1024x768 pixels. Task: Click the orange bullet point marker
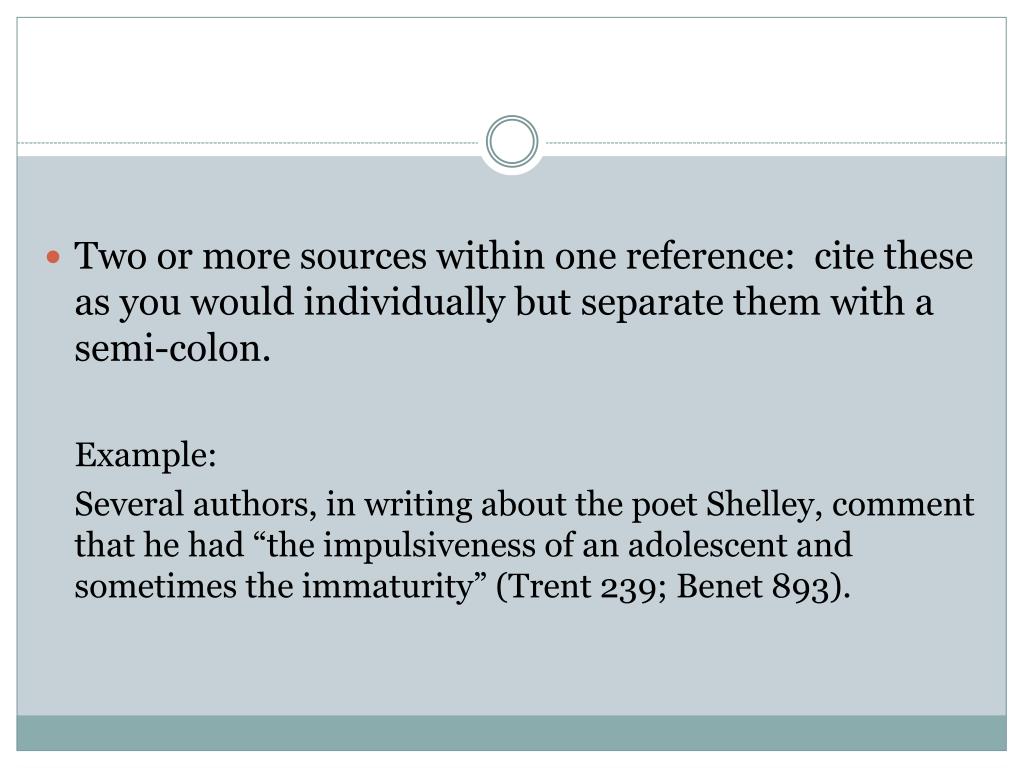click(x=54, y=257)
